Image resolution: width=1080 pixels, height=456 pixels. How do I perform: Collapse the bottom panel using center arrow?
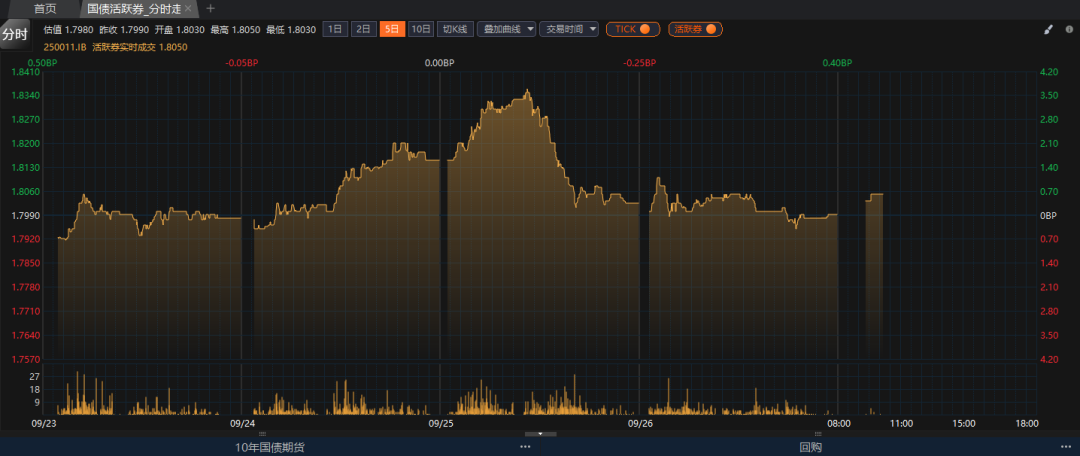click(x=540, y=434)
